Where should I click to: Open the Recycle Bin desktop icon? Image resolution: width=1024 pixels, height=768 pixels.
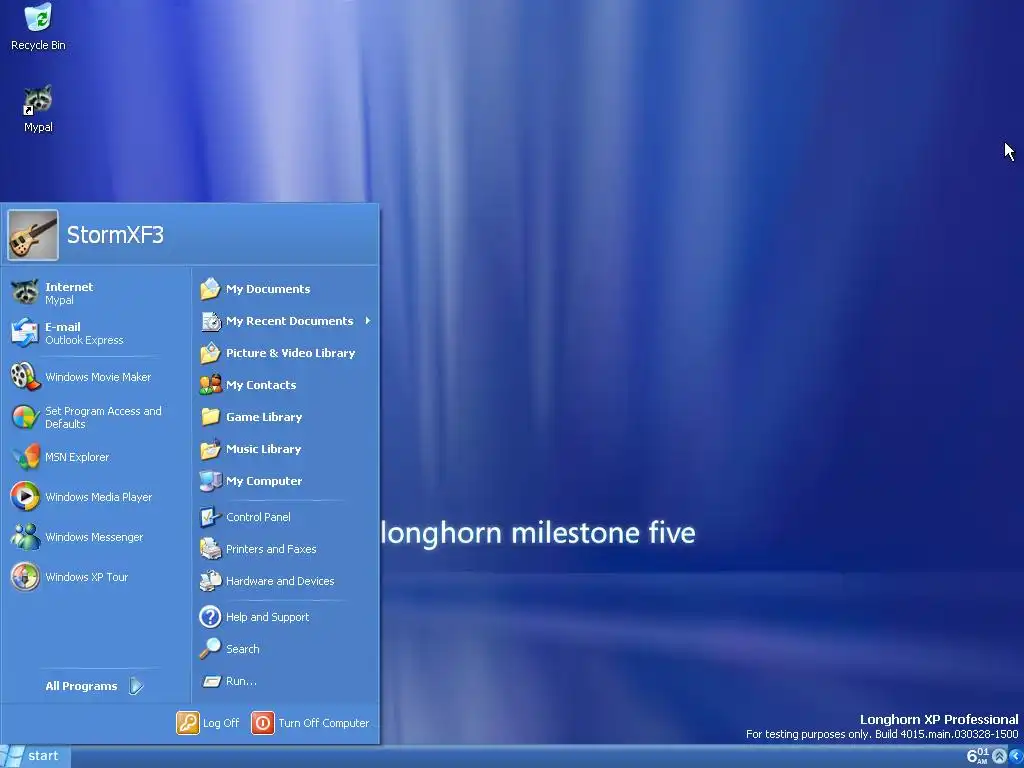click(x=38, y=18)
